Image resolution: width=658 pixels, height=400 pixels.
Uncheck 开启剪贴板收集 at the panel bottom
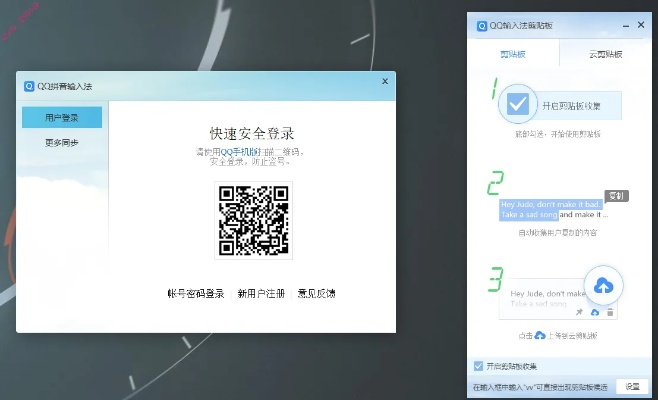pos(479,366)
